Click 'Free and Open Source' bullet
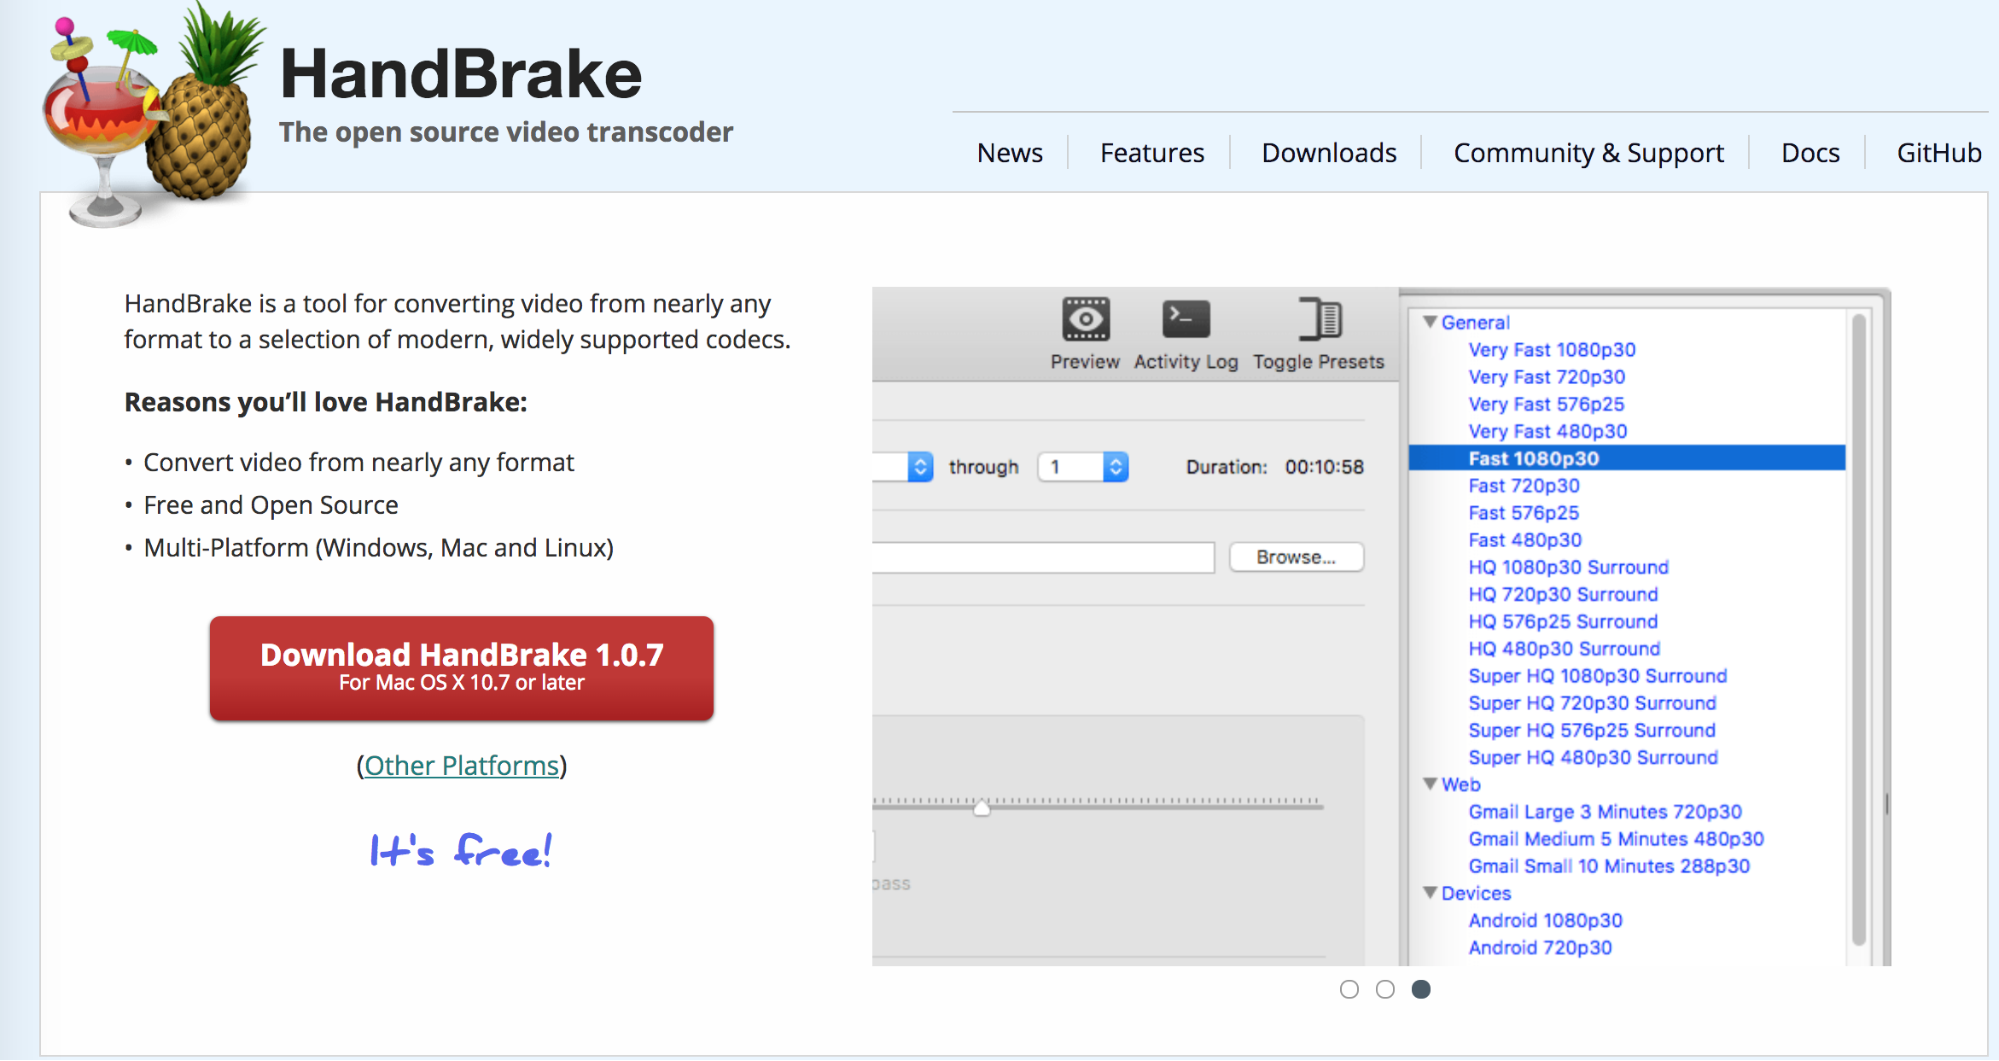Screen dimensions: 1999x1061 tap(271, 505)
